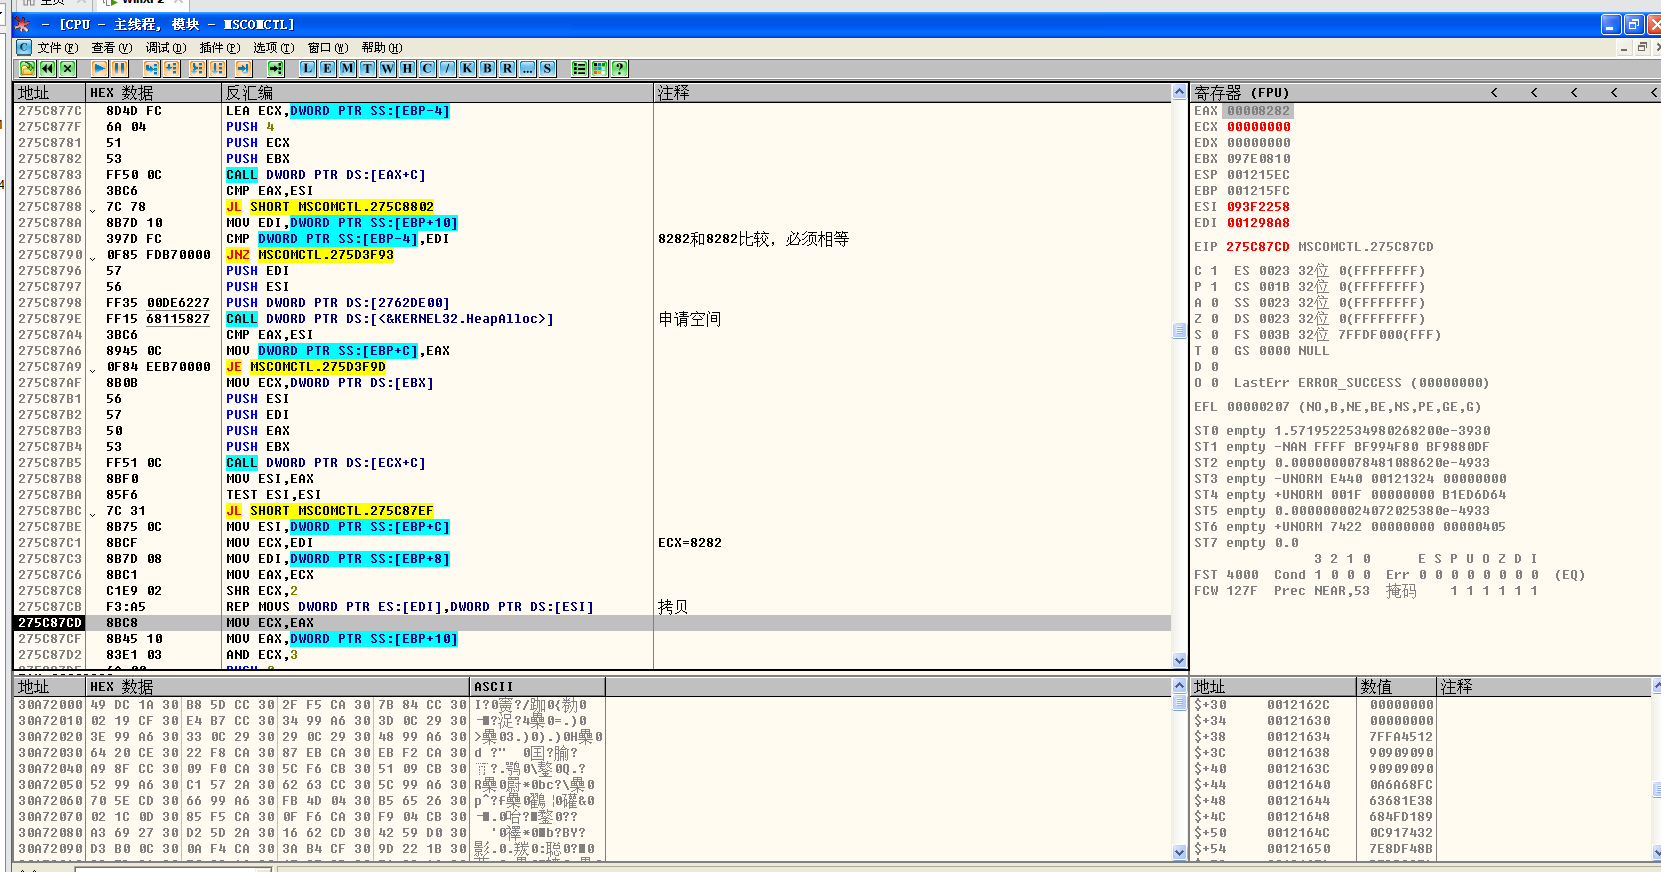Click the disassembly pane scrollbar thumb
The width and height of the screenshot is (1661, 872).
coord(1179,331)
